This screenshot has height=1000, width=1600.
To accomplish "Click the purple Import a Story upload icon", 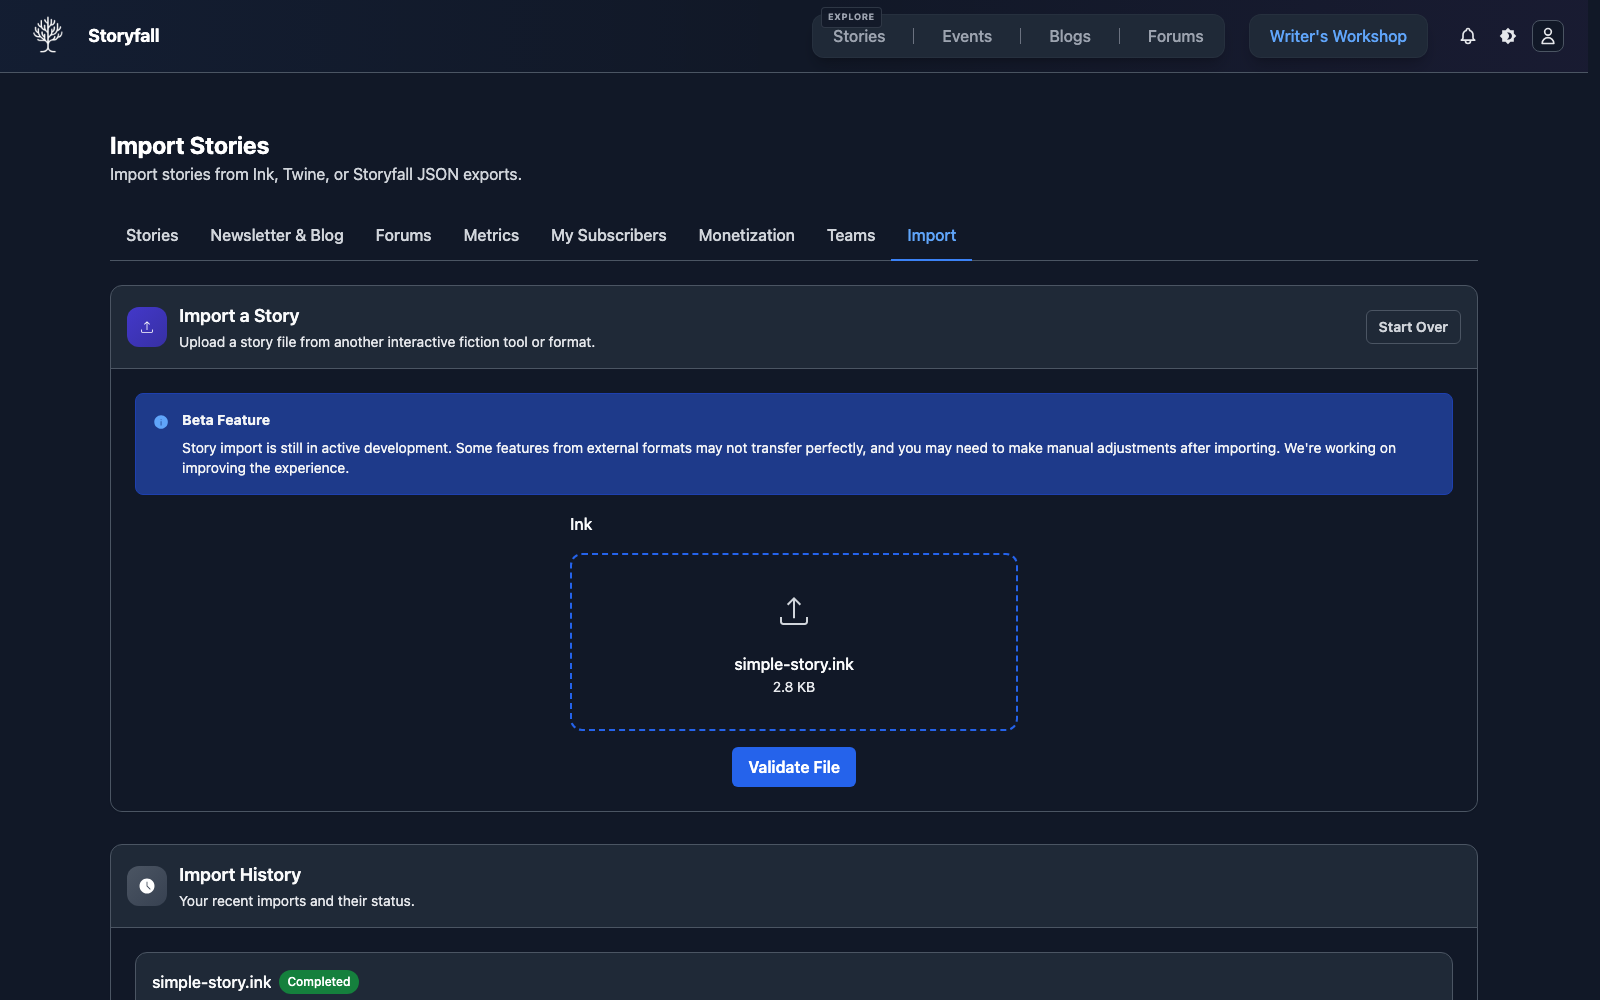I will [x=147, y=327].
